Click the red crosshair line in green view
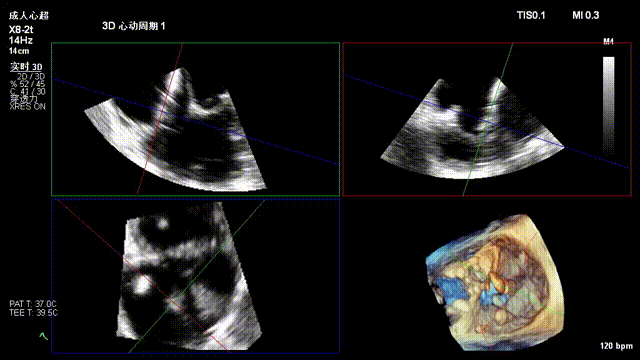Image resolution: width=640 pixels, height=360 pixels. click(160, 118)
